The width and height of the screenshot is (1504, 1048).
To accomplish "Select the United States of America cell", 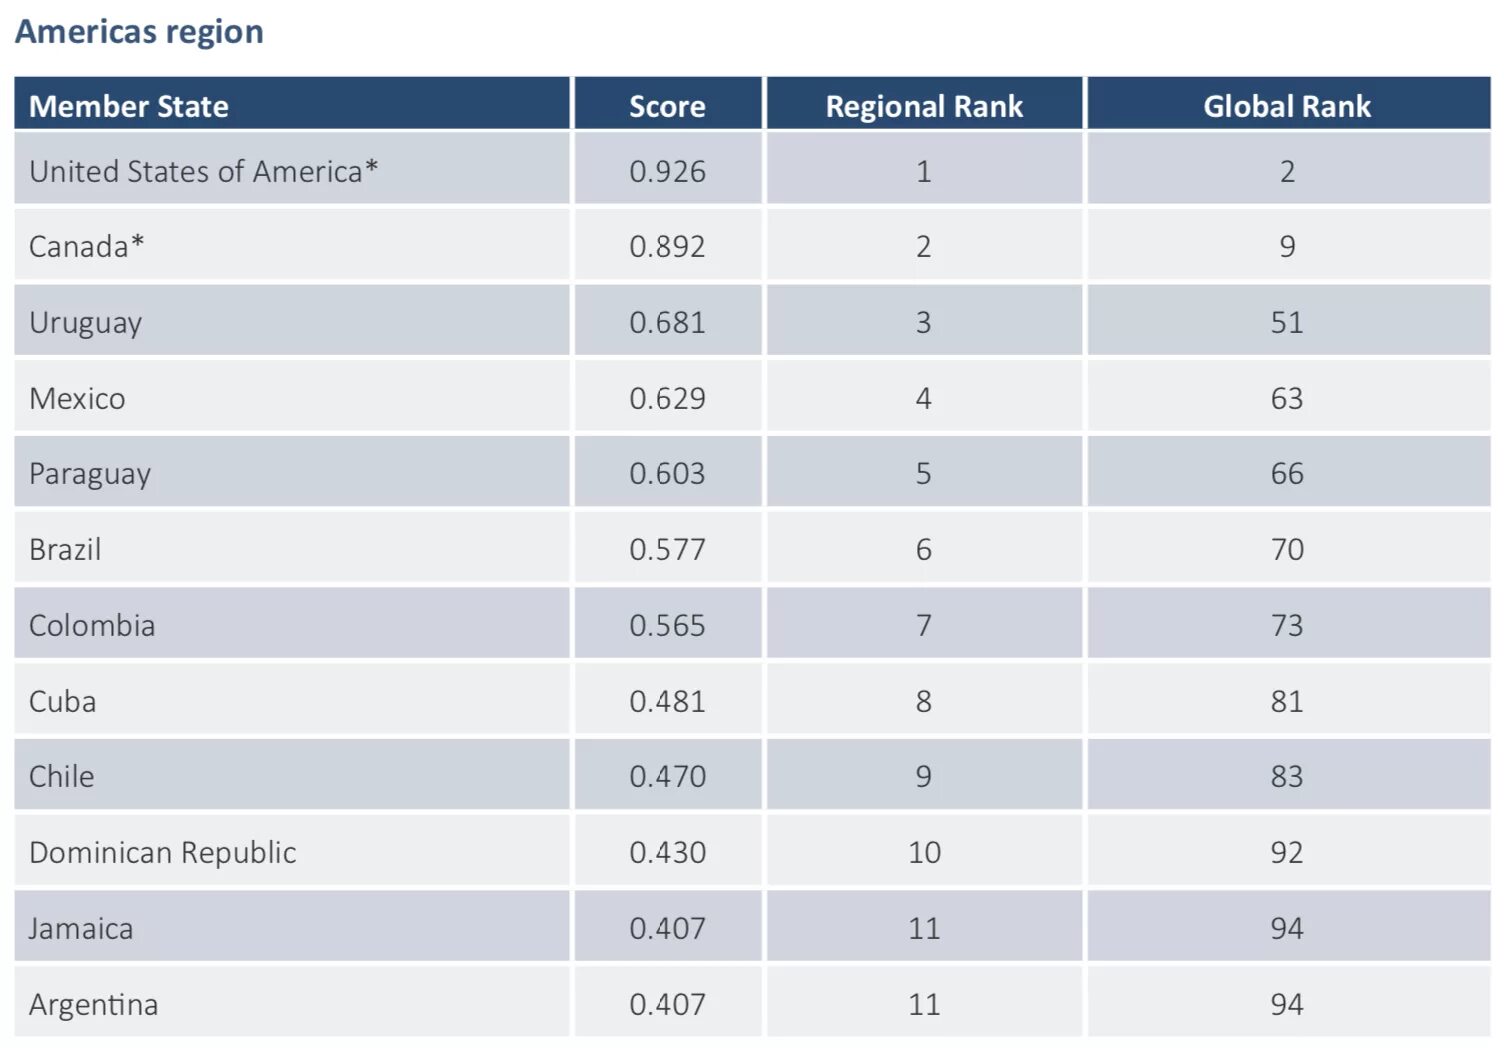I will point(292,170).
